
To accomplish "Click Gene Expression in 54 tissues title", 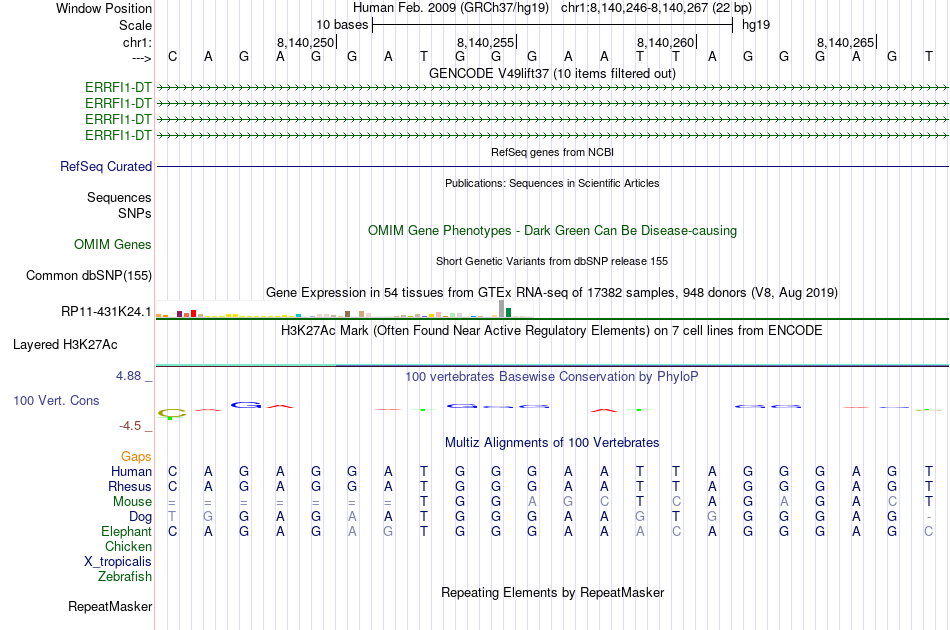I will 552,293.
